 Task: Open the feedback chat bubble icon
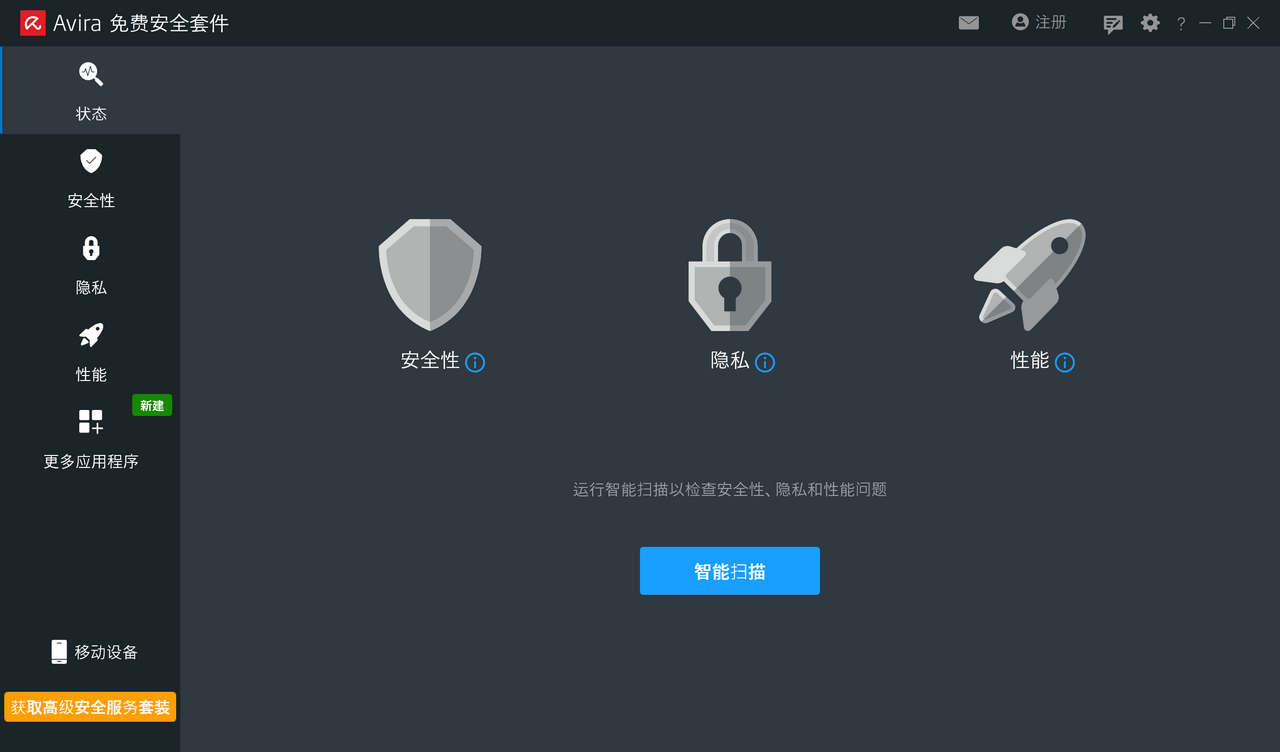pos(1112,24)
